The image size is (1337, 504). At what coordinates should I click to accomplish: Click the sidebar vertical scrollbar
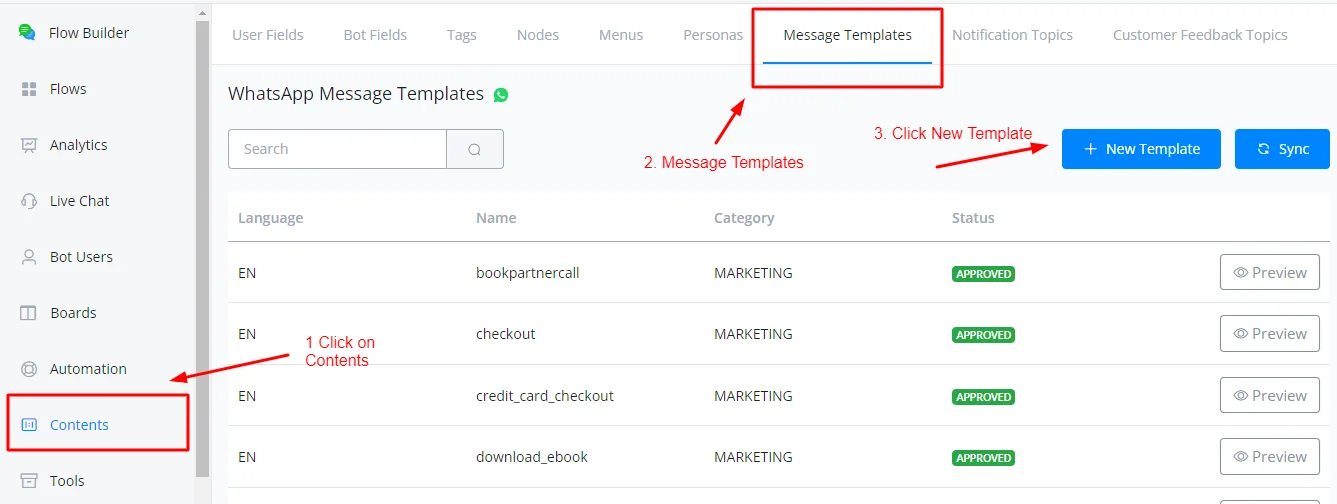203,245
